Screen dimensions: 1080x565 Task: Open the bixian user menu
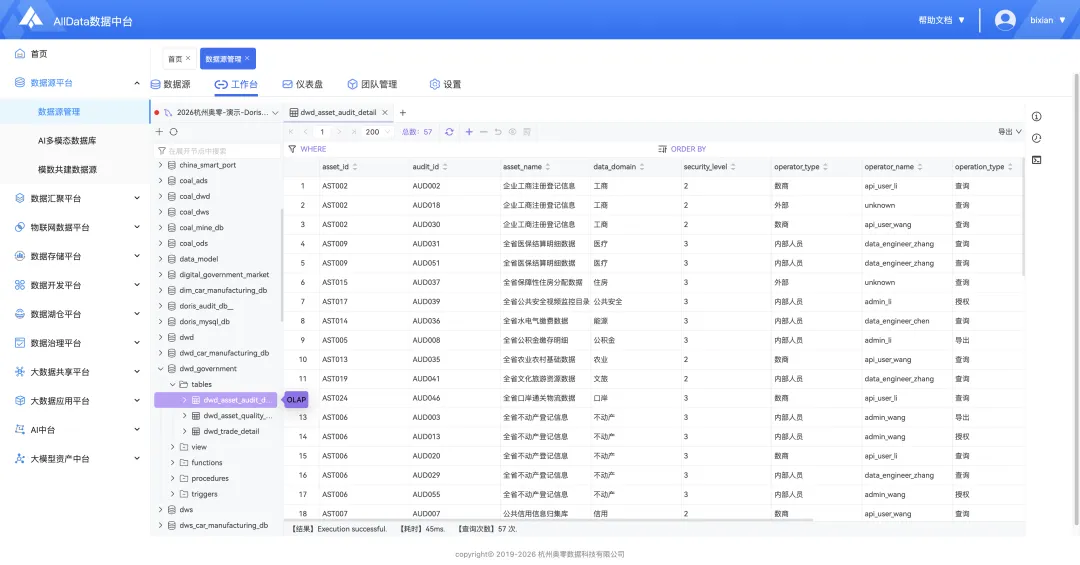coord(1048,20)
